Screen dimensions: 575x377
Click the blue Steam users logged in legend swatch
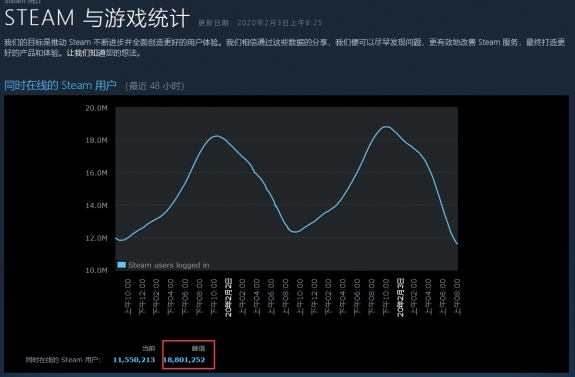tap(121, 265)
